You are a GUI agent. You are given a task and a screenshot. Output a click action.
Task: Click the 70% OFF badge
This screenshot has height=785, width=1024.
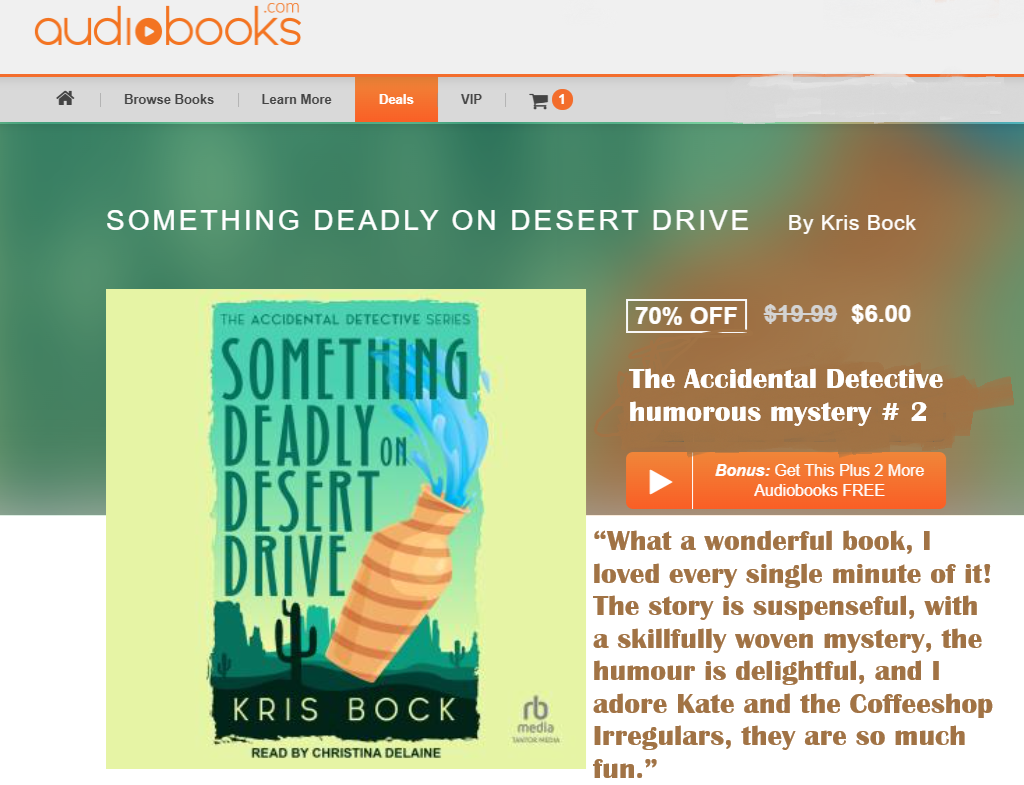(686, 315)
